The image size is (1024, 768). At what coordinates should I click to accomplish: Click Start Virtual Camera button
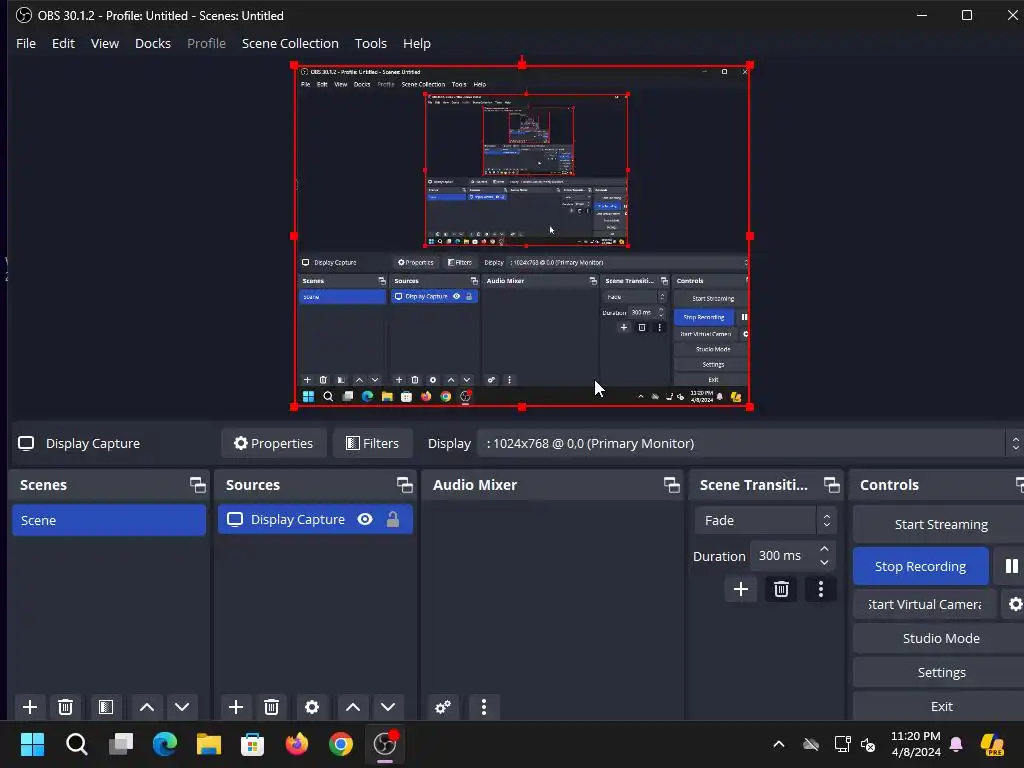pyautogui.click(x=925, y=604)
